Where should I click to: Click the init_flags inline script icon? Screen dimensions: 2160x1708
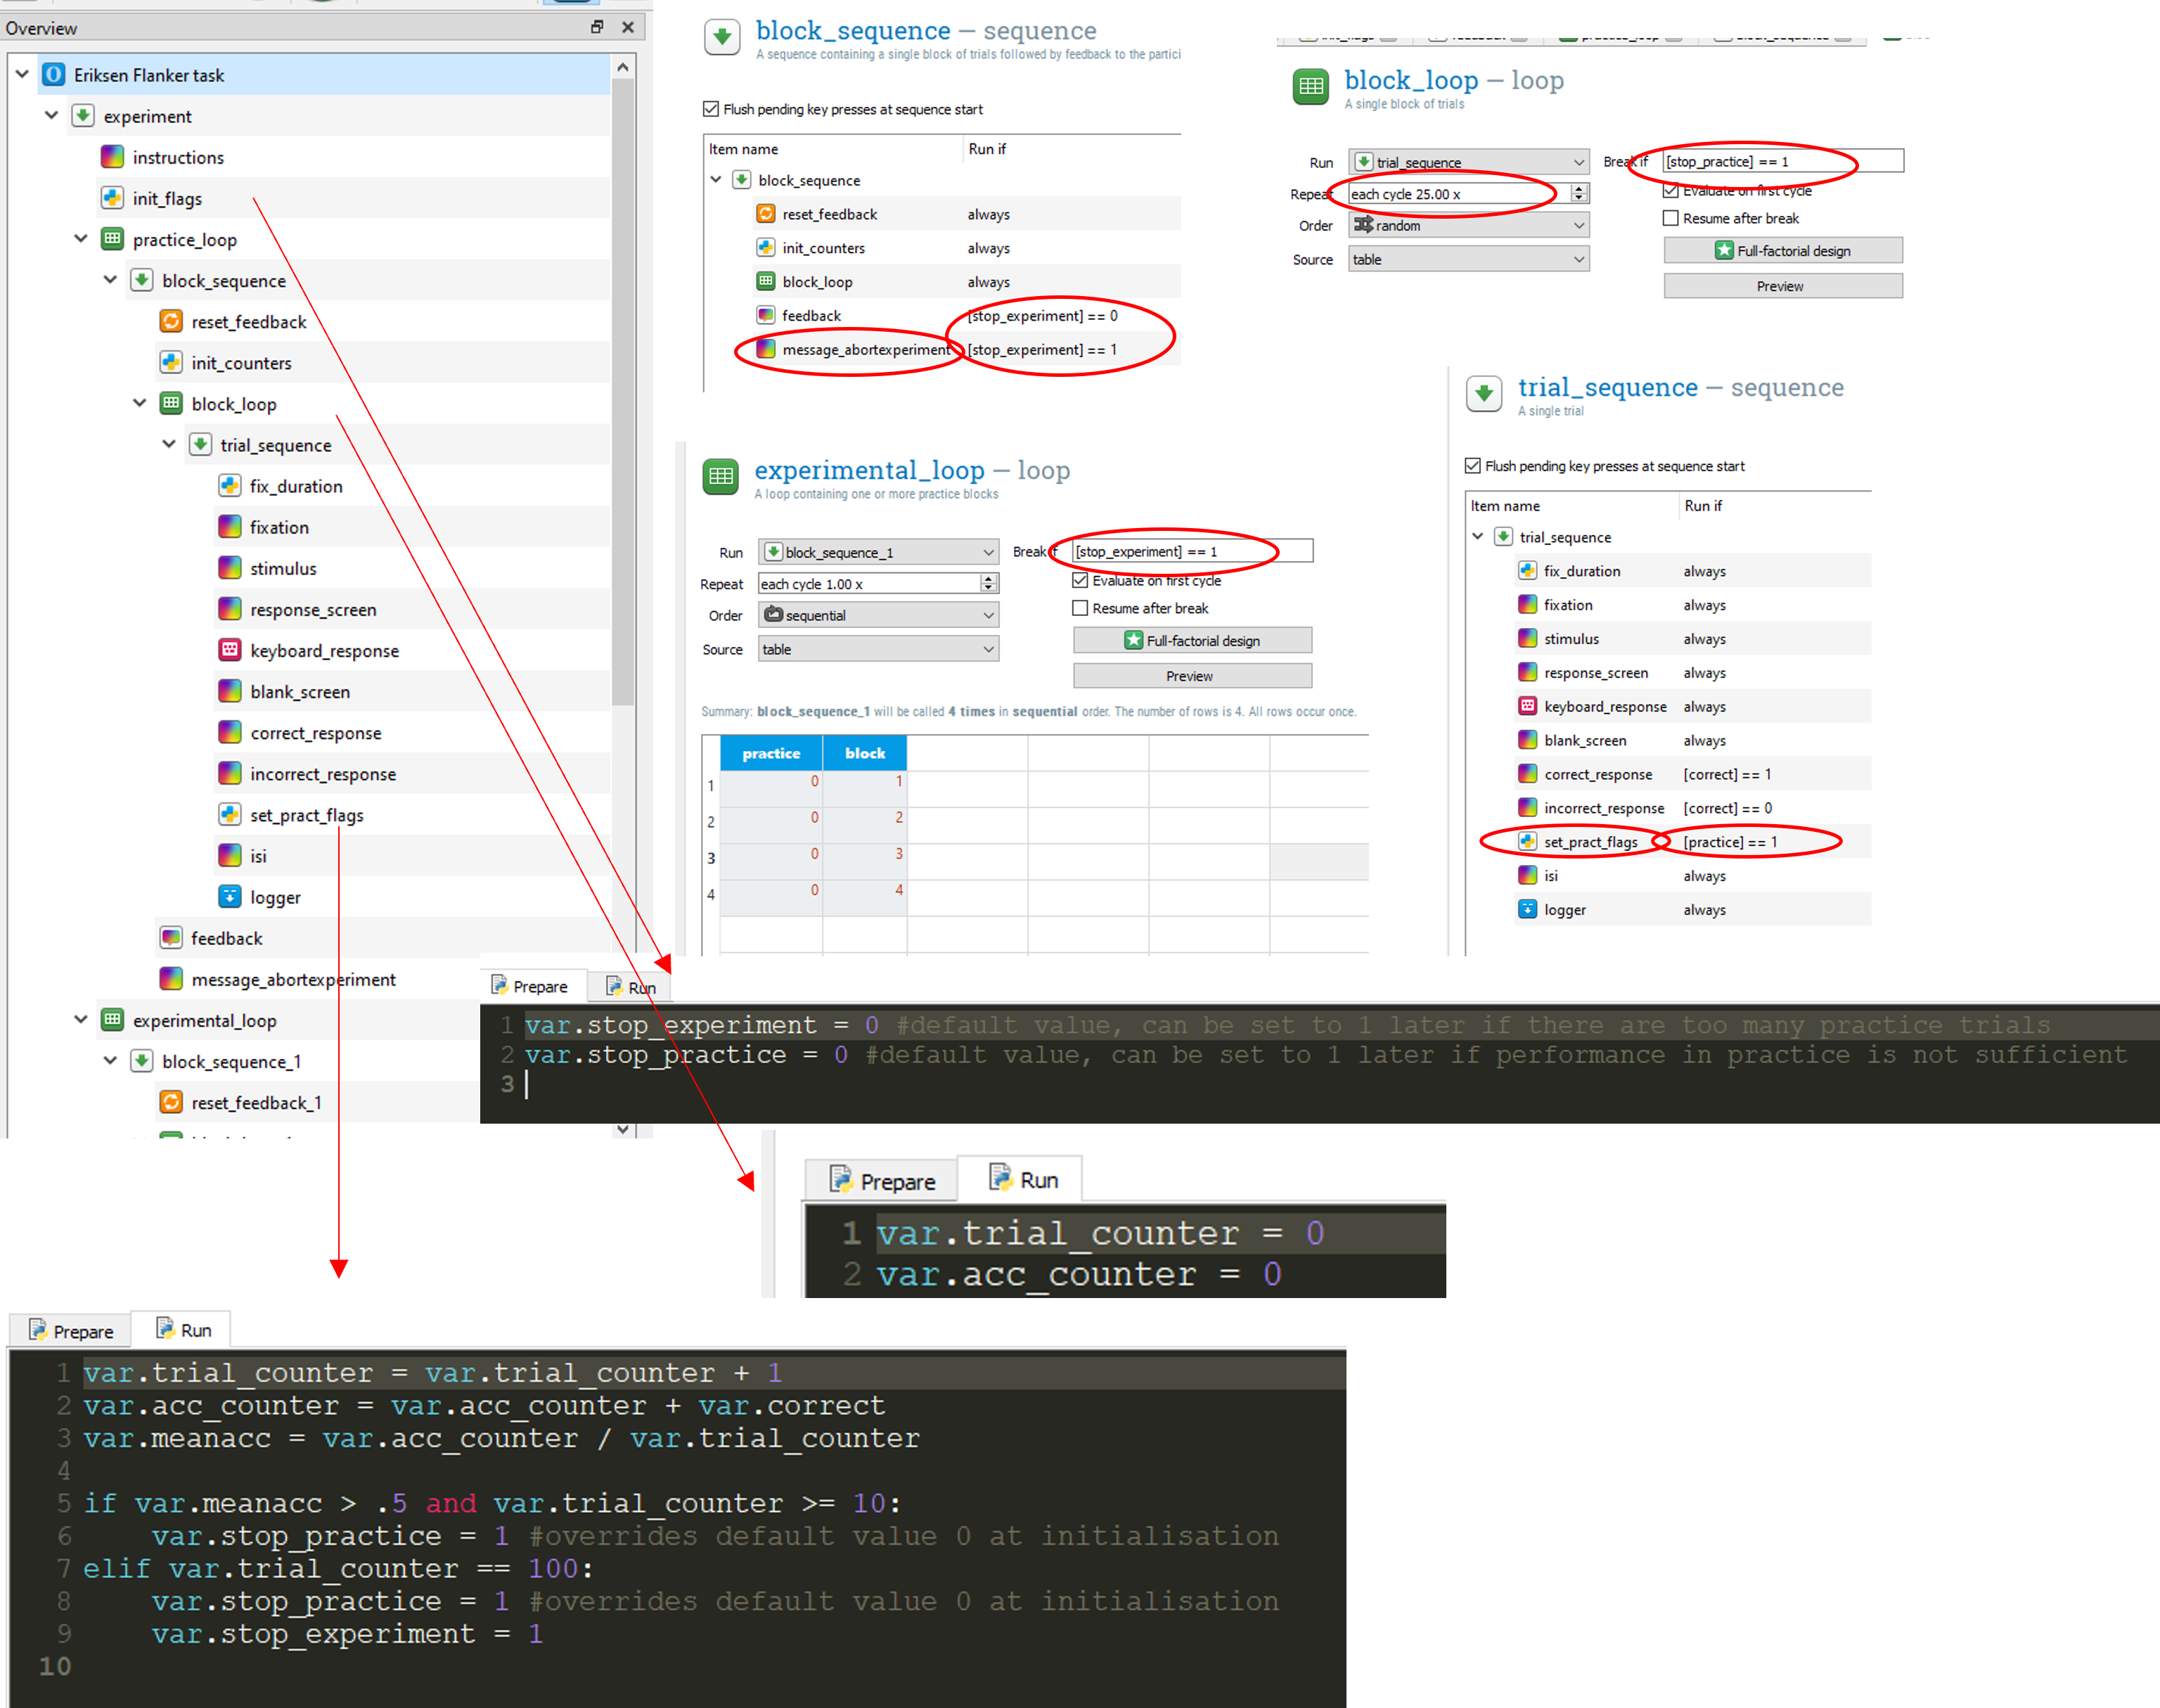pos(113,198)
